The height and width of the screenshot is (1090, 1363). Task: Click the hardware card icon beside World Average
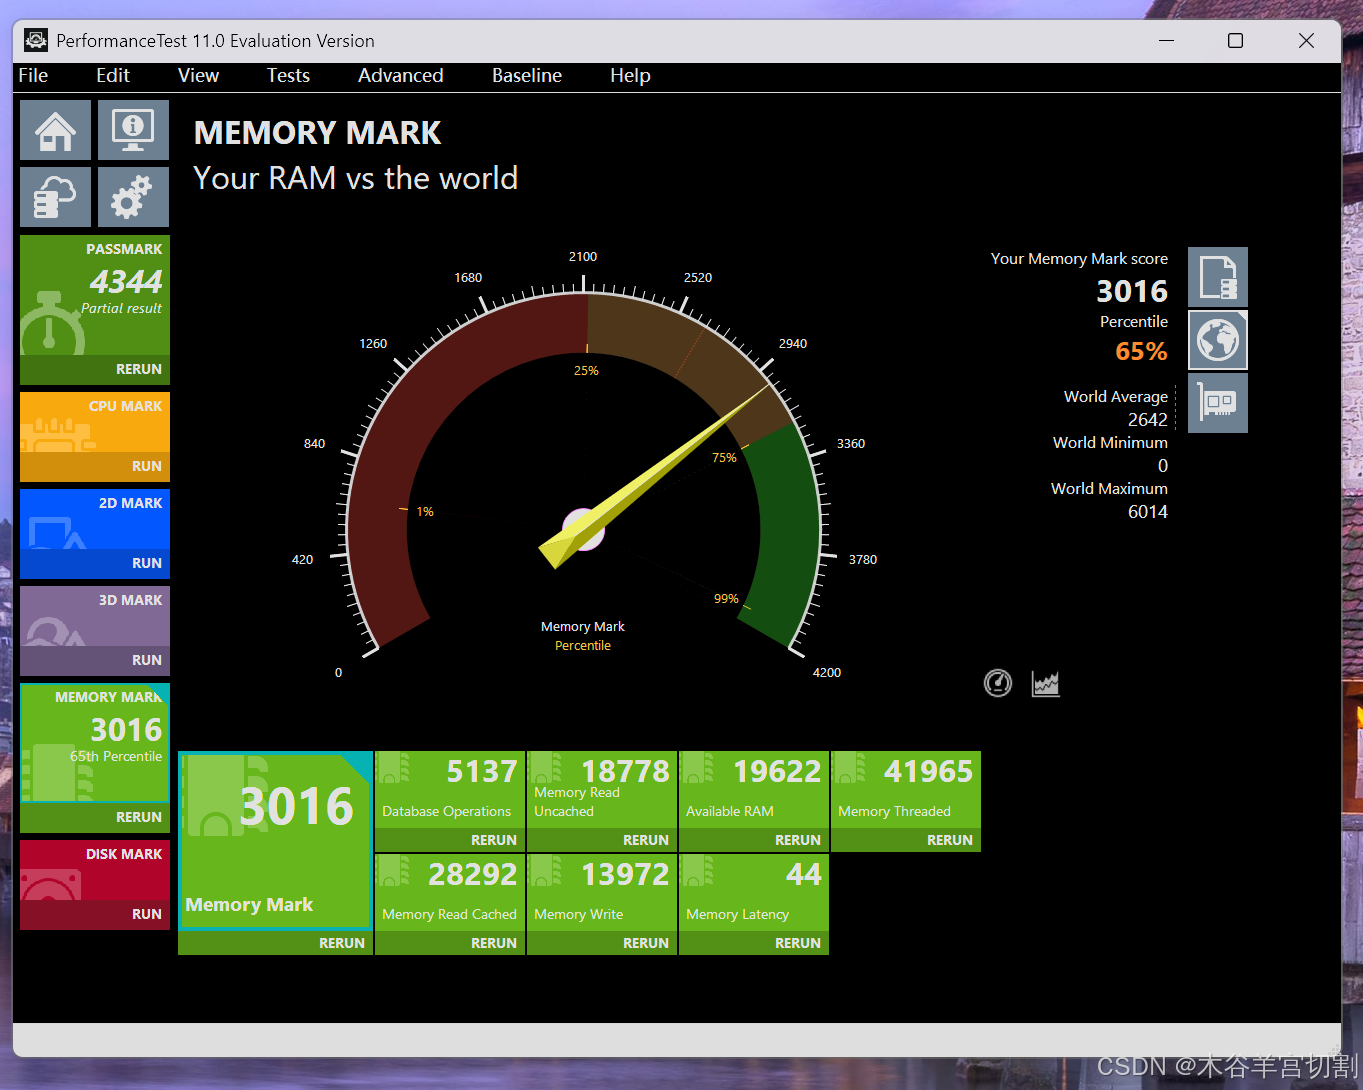[1218, 403]
